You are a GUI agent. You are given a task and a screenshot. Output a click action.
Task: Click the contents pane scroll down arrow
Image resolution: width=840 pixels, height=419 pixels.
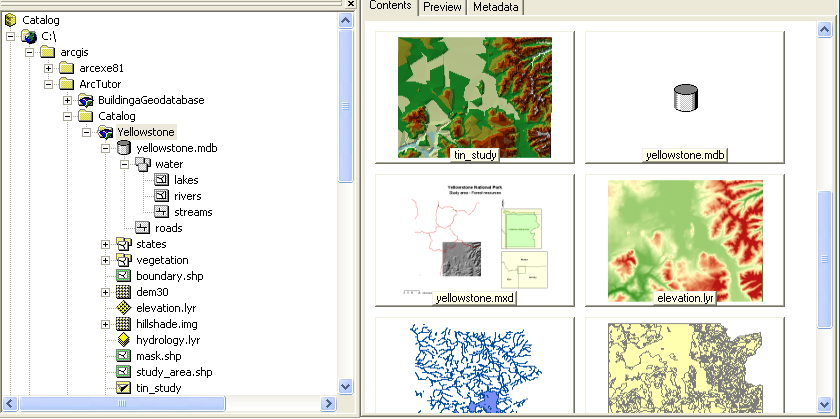point(824,404)
